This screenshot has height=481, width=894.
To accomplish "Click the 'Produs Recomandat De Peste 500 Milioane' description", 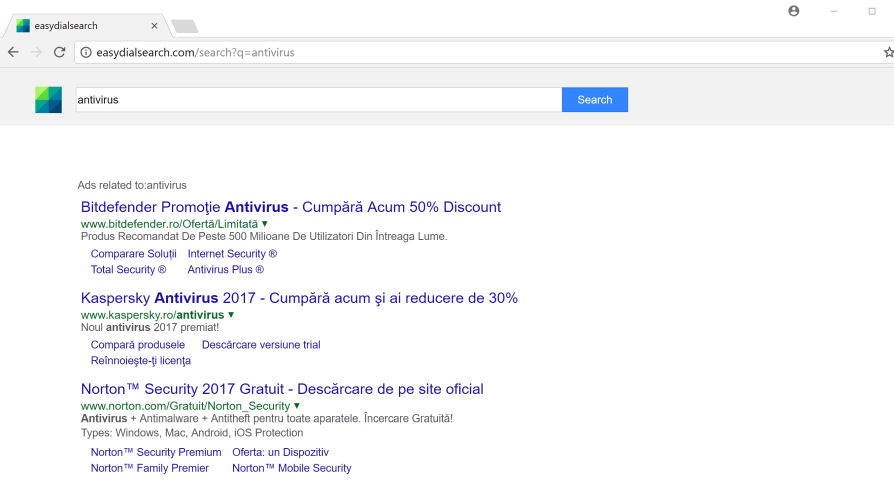I will (264, 237).
